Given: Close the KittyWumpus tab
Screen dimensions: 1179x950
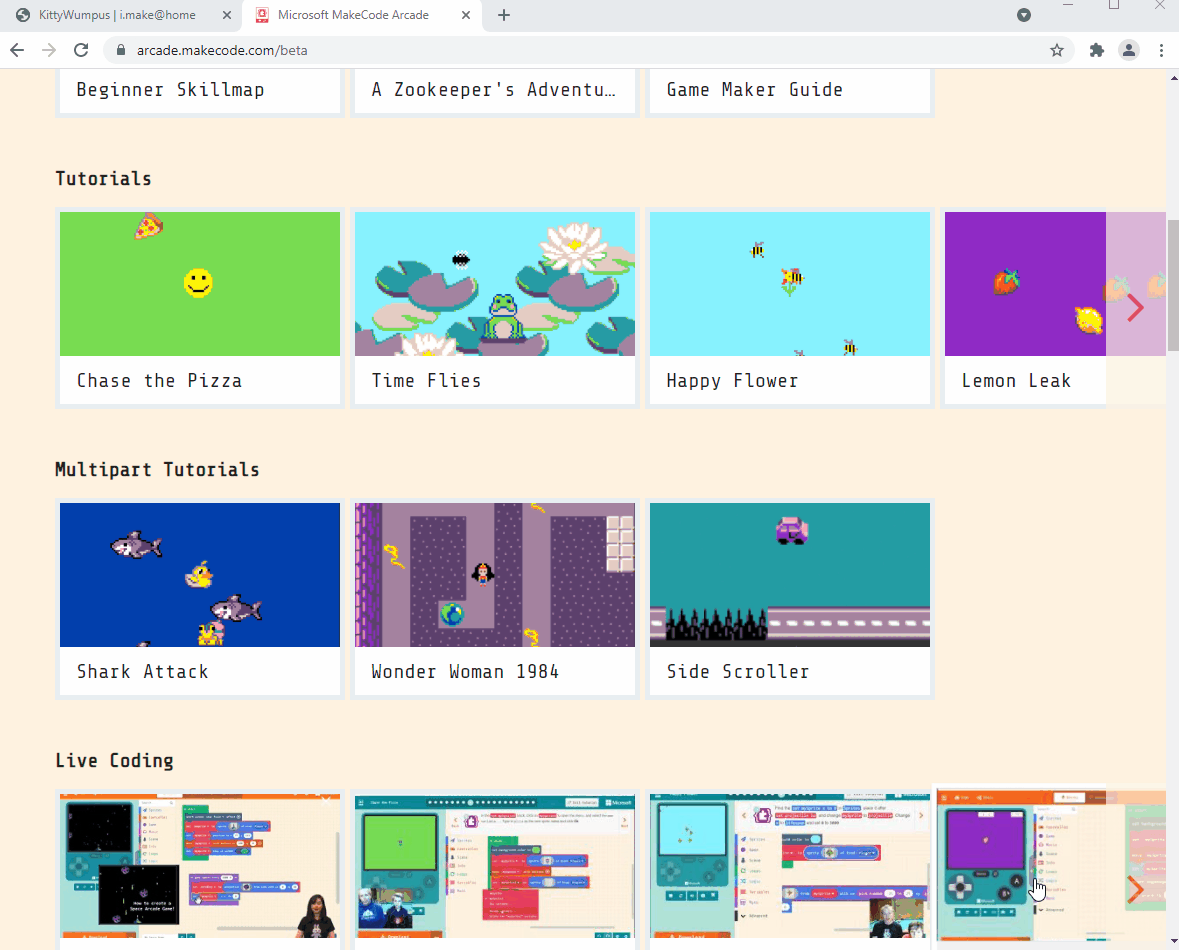Looking at the screenshot, I should click(226, 15).
